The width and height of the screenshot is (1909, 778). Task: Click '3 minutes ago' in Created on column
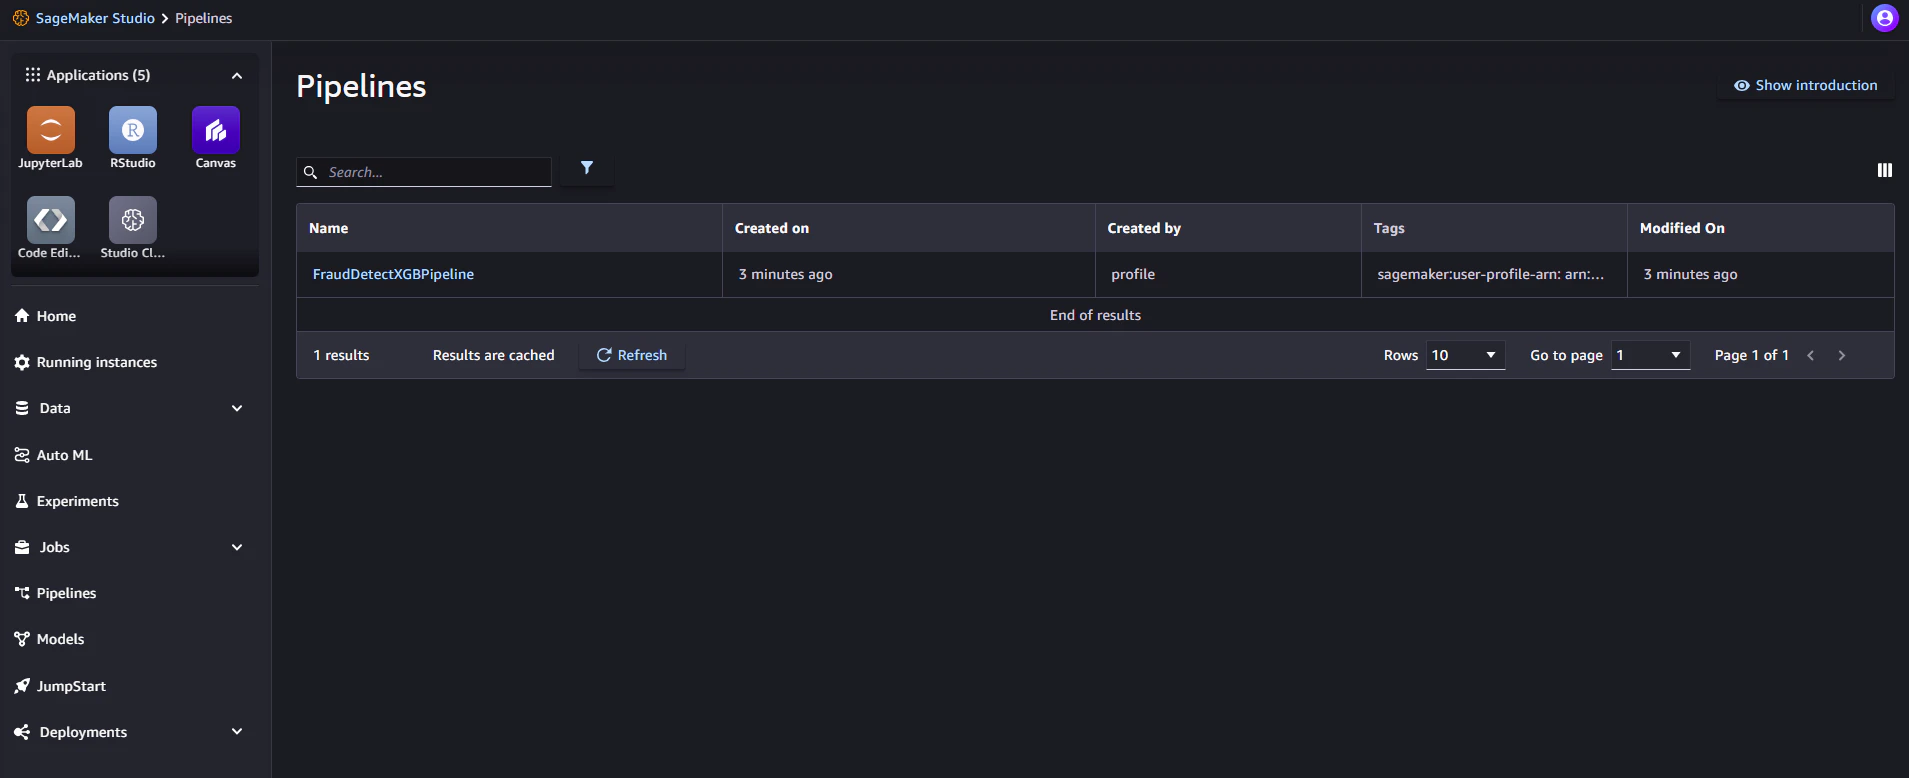coord(785,274)
